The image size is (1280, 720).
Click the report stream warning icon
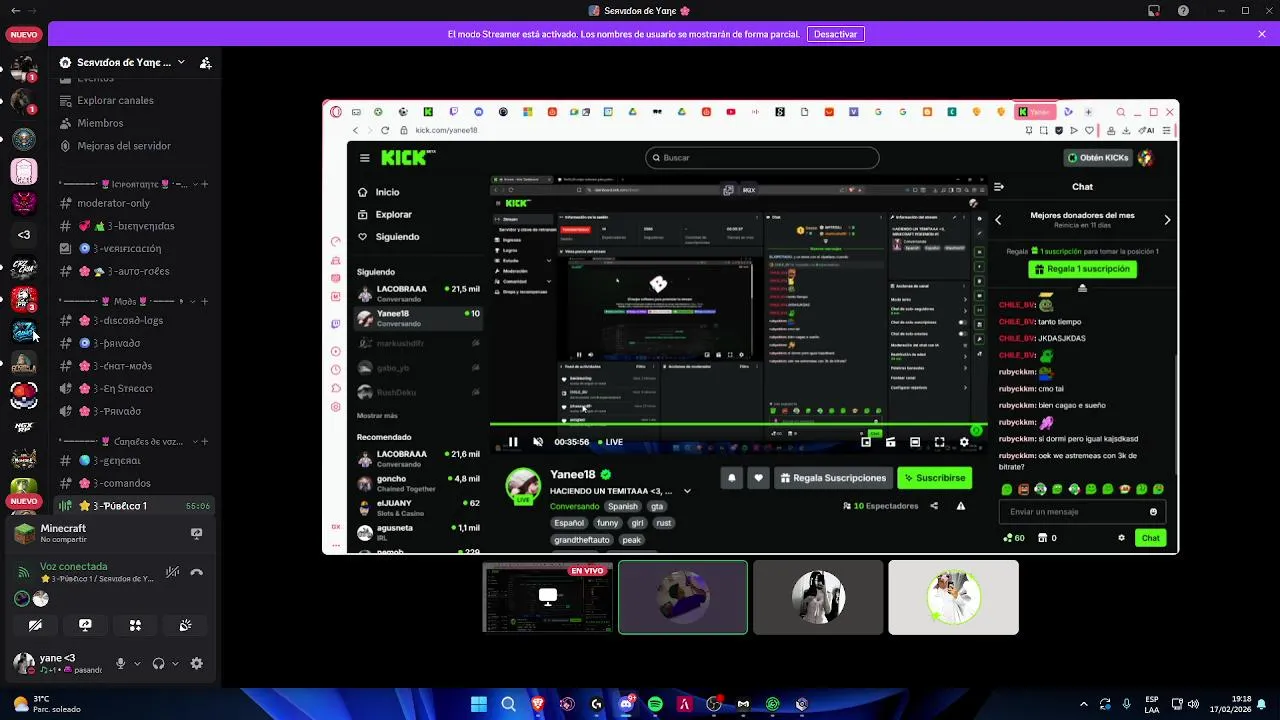pos(961,506)
